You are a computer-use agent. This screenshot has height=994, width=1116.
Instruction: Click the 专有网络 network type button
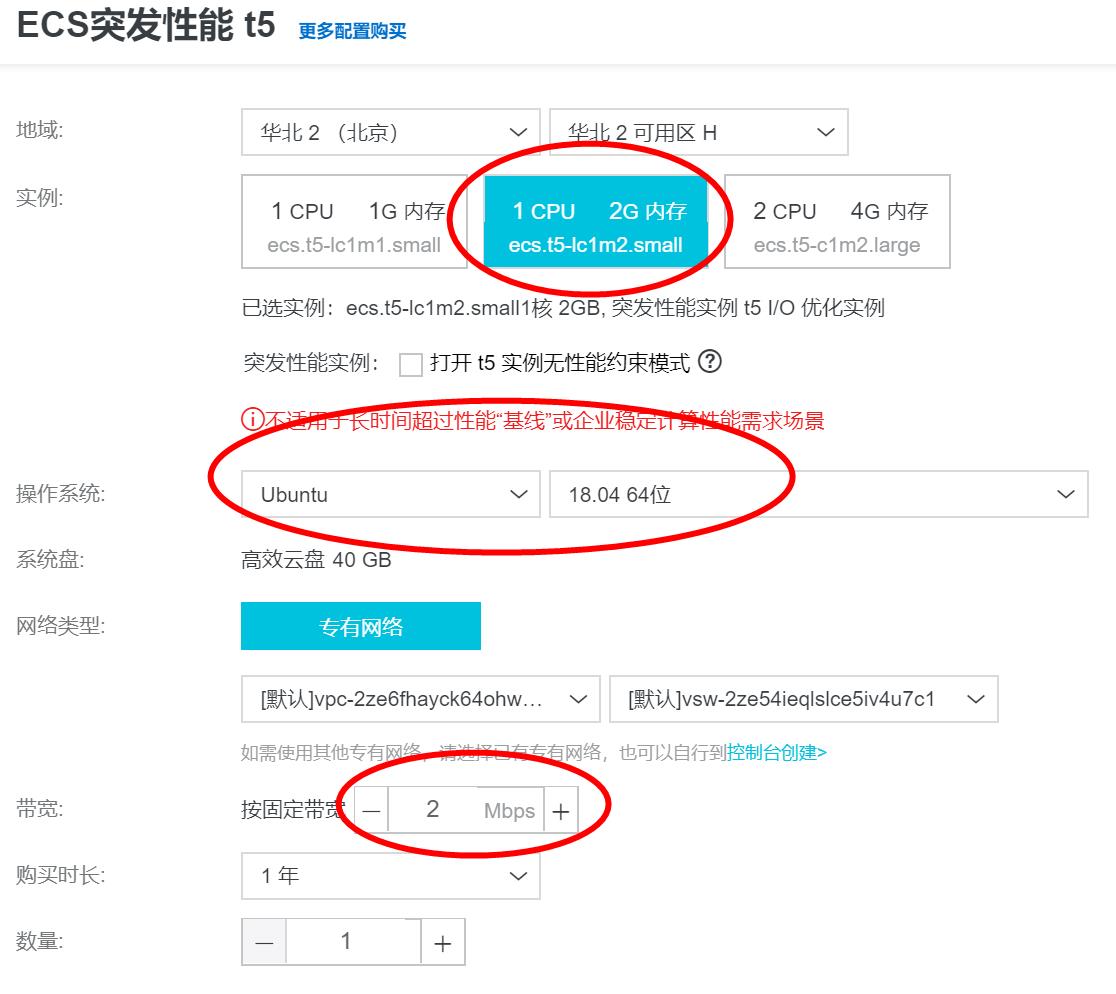tap(360, 626)
